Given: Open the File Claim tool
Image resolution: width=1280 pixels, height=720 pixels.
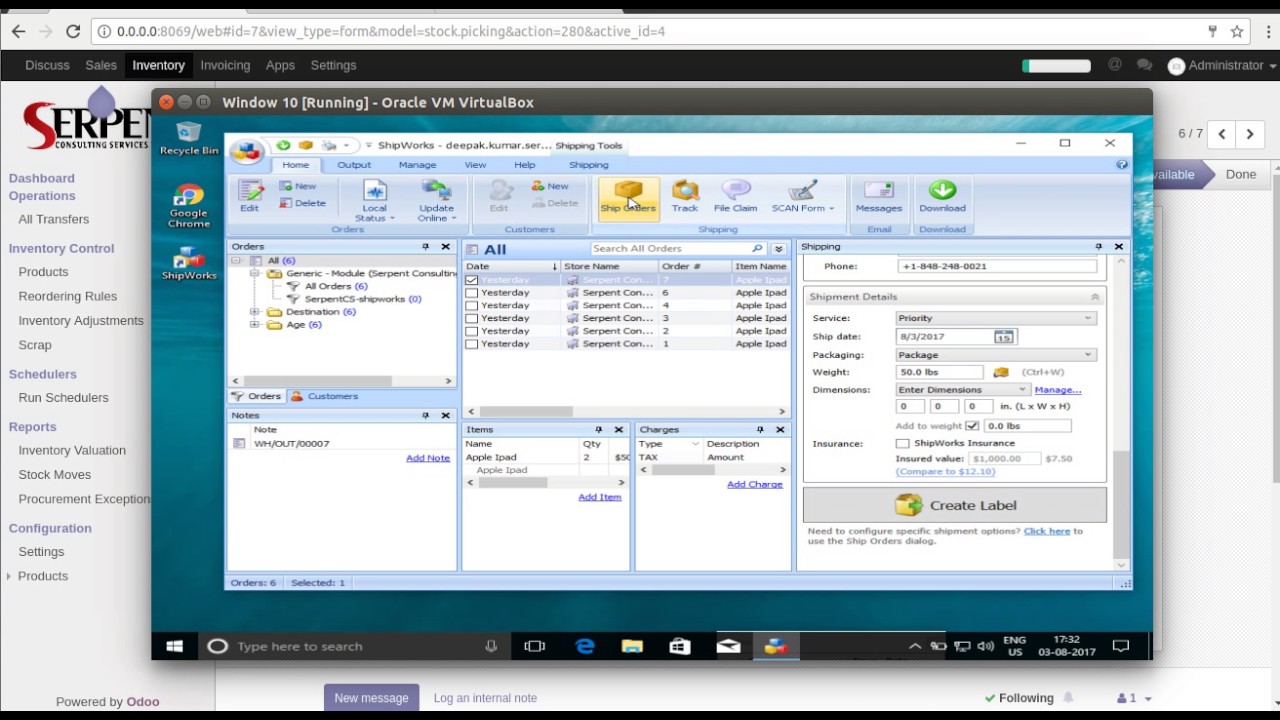Looking at the screenshot, I should [735, 196].
